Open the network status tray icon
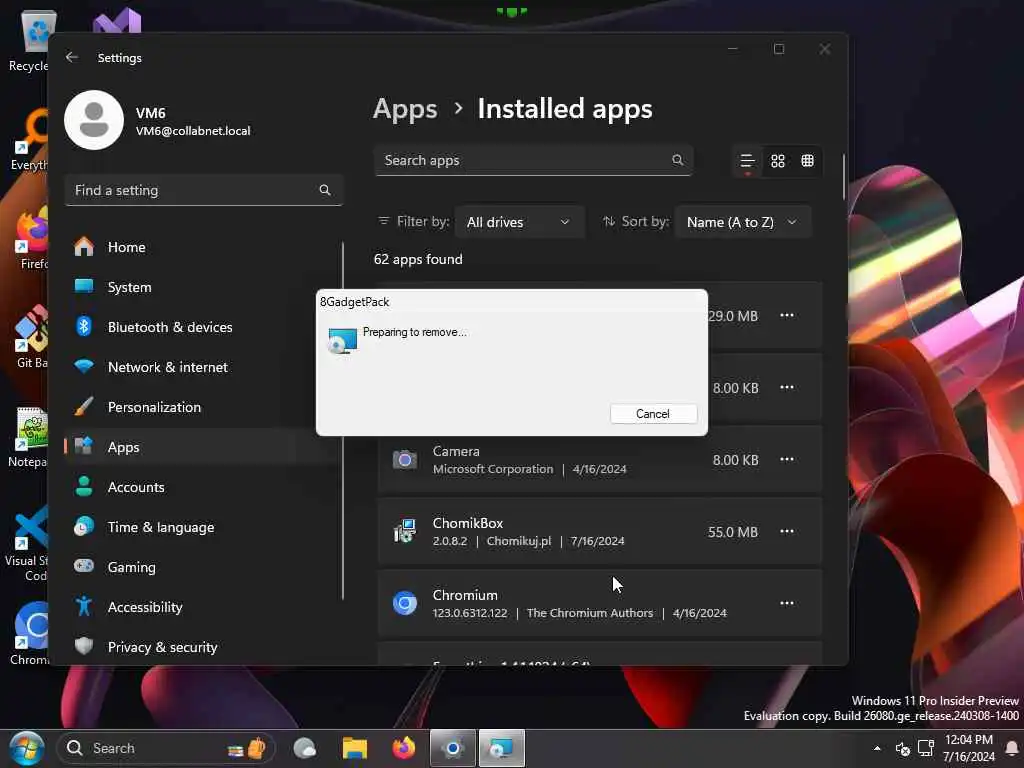Viewport: 1024px width, 768px height. (925, 748)
